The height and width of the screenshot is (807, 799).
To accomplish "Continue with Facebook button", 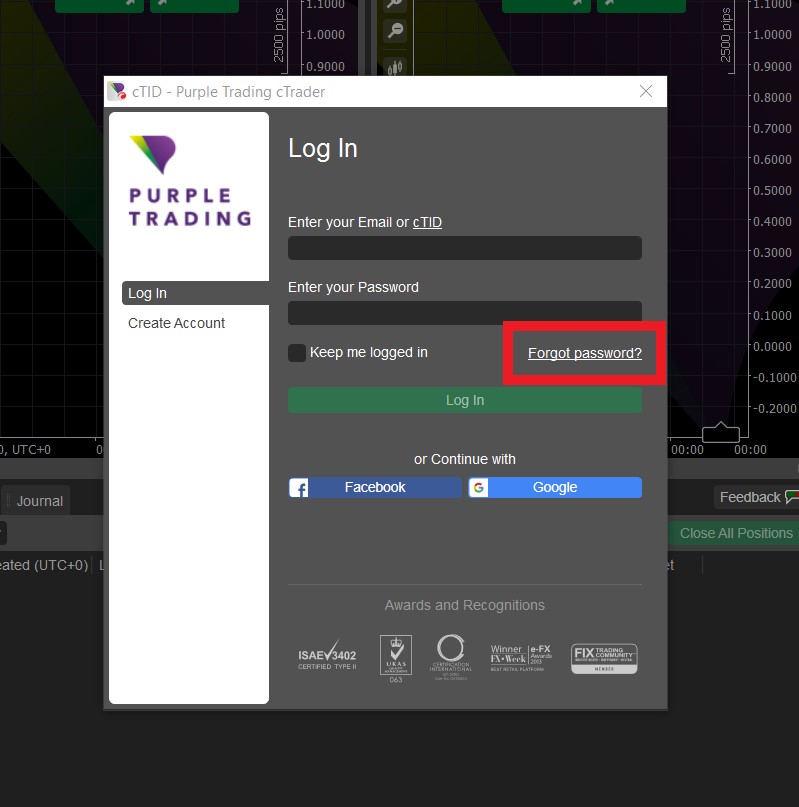I will click(x=375, y=487).
